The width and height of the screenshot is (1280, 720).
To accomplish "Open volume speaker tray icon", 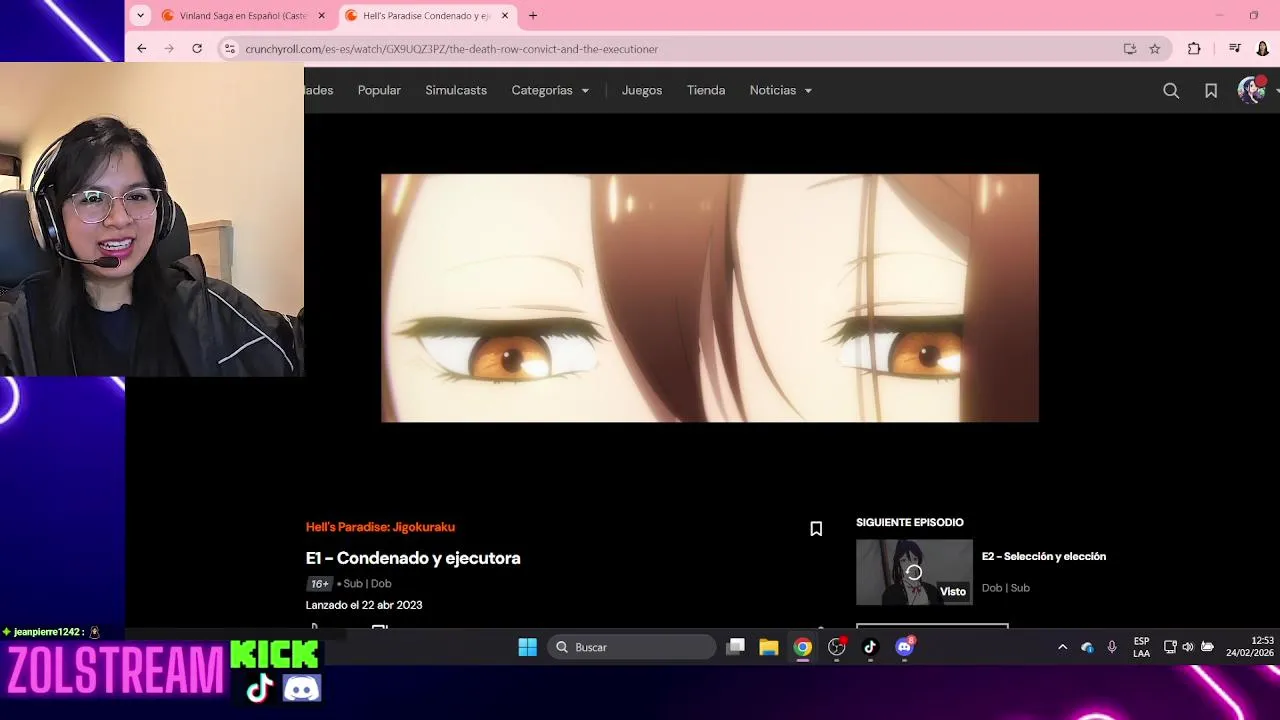I will pyautogui.click(x=1188, y=647).
